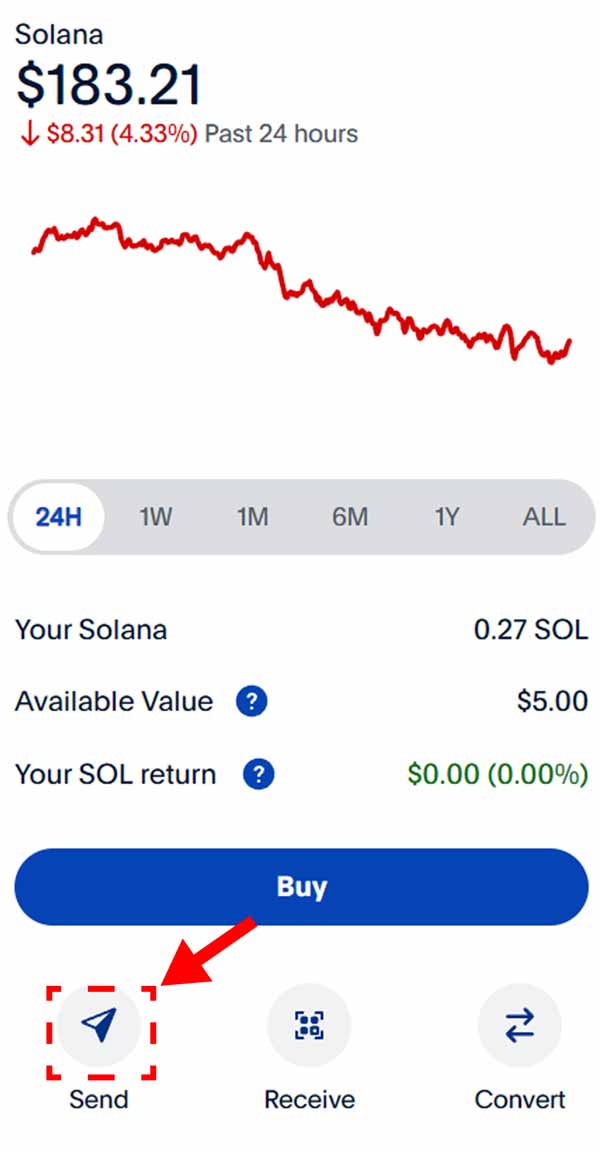Click the Convert label text
The image size is (600, 1153).
(519, 1099)
